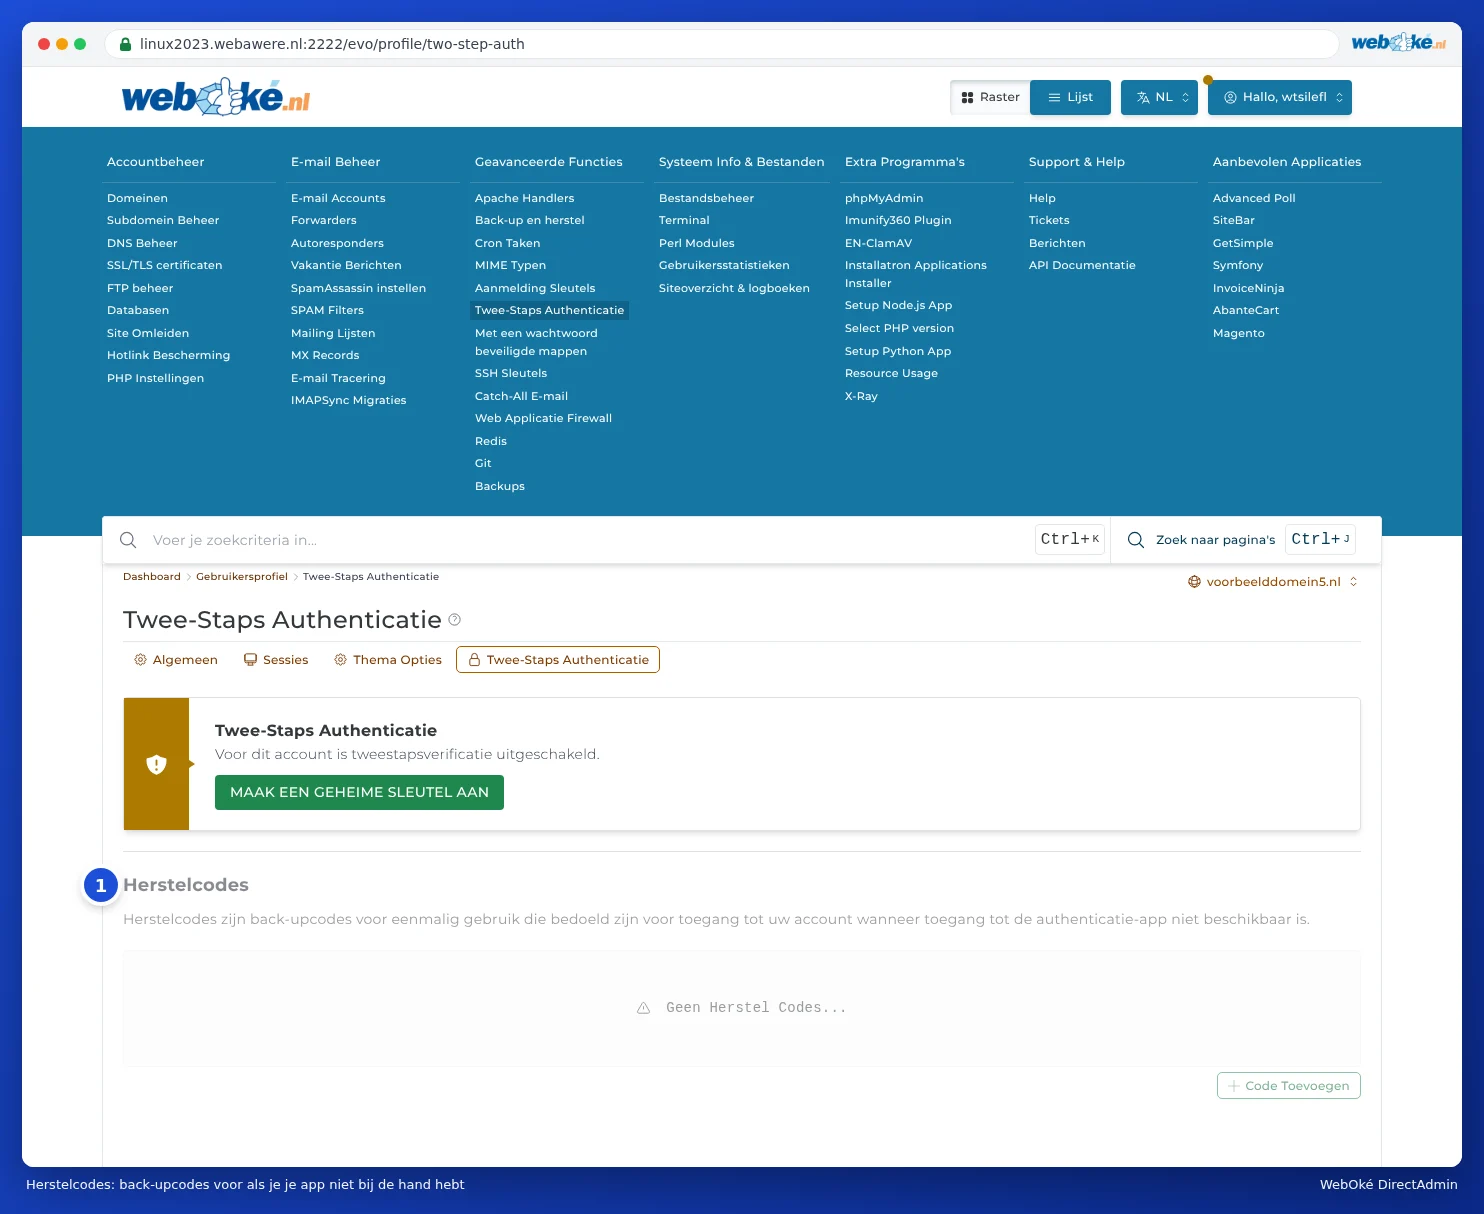
Task: Click the help question mark beside the page title
Action: point(455,620)
